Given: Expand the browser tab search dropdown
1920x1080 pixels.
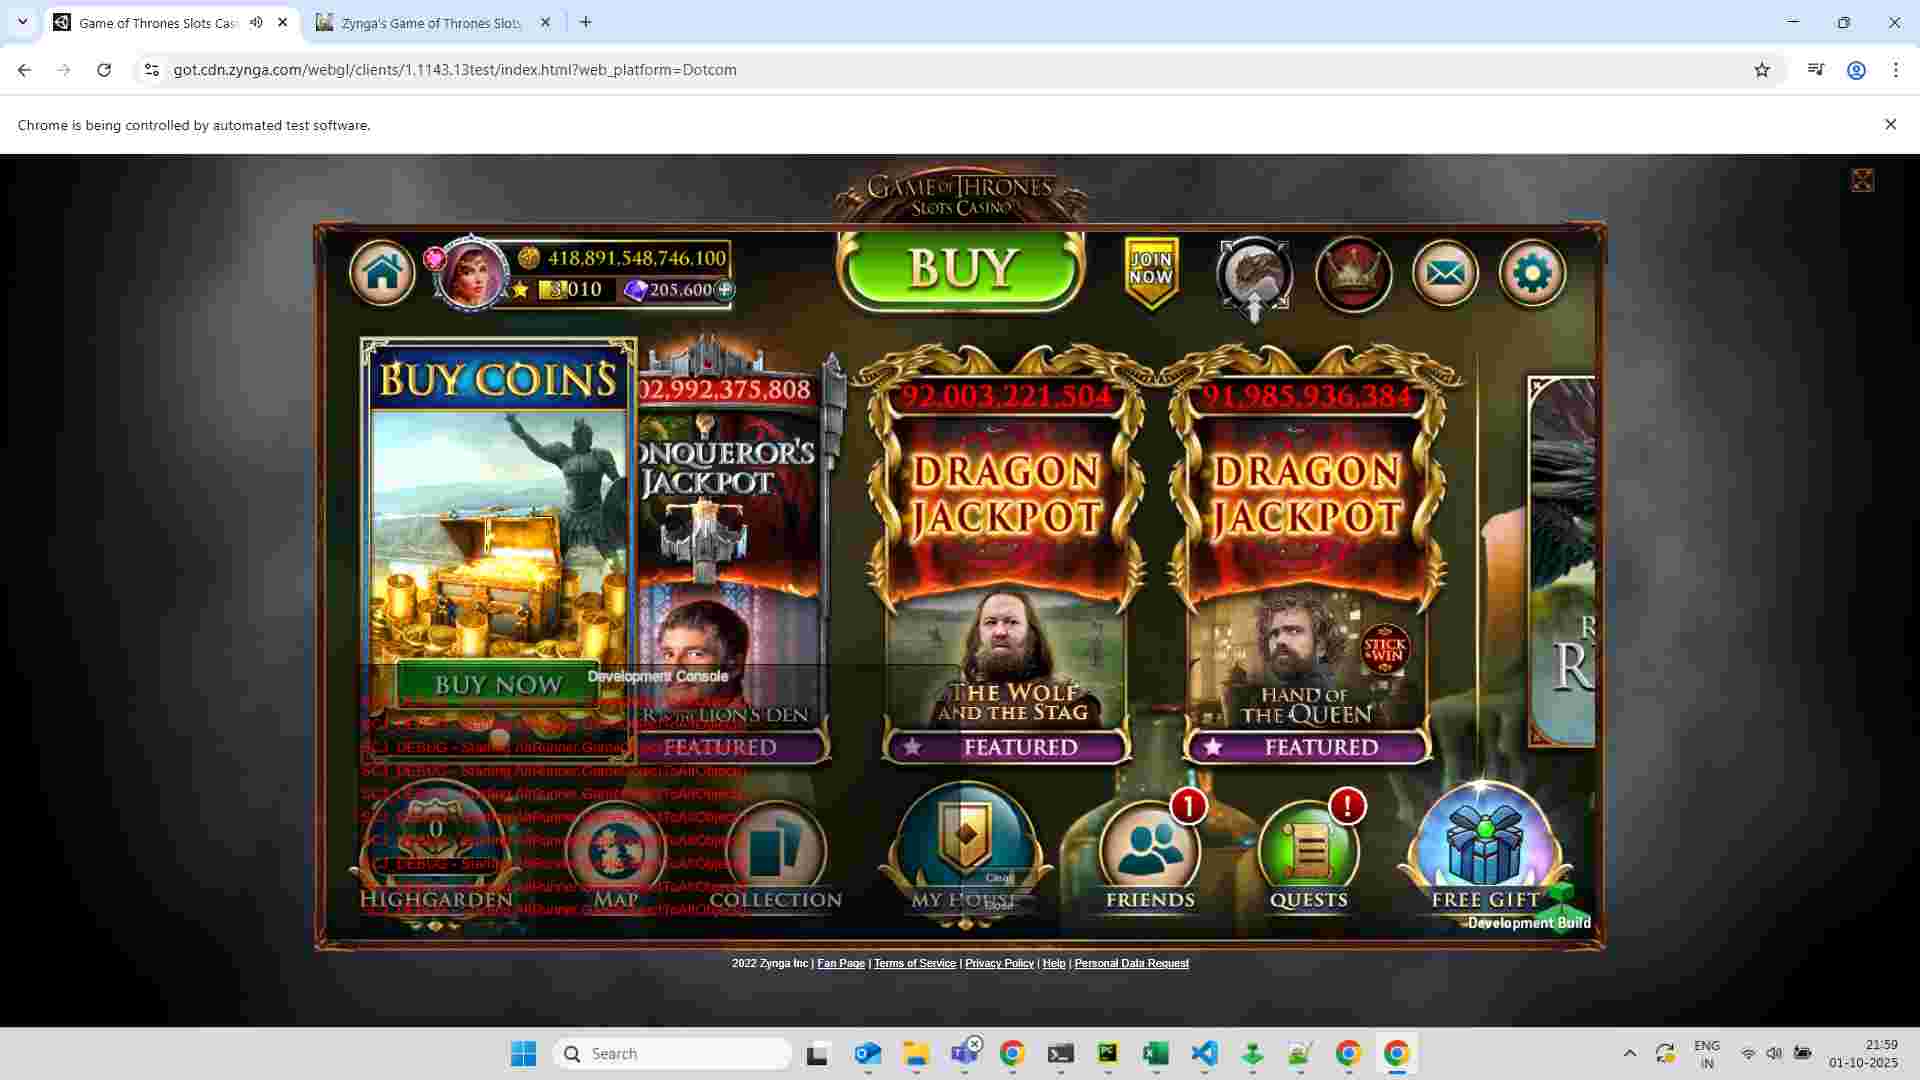Looking at the screenshot, I should coord(22,22).
